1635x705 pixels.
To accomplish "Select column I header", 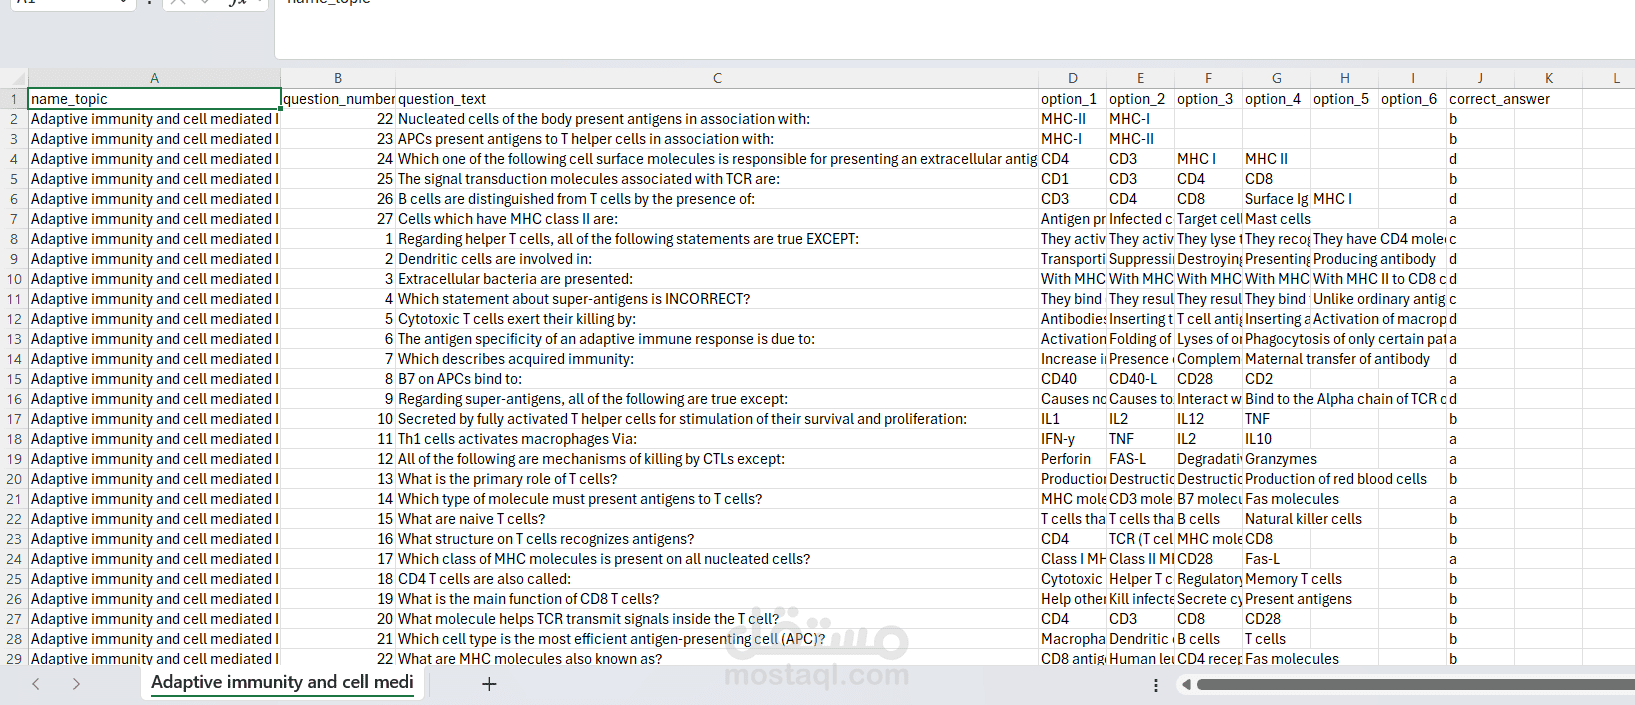I will point(1413,78).
